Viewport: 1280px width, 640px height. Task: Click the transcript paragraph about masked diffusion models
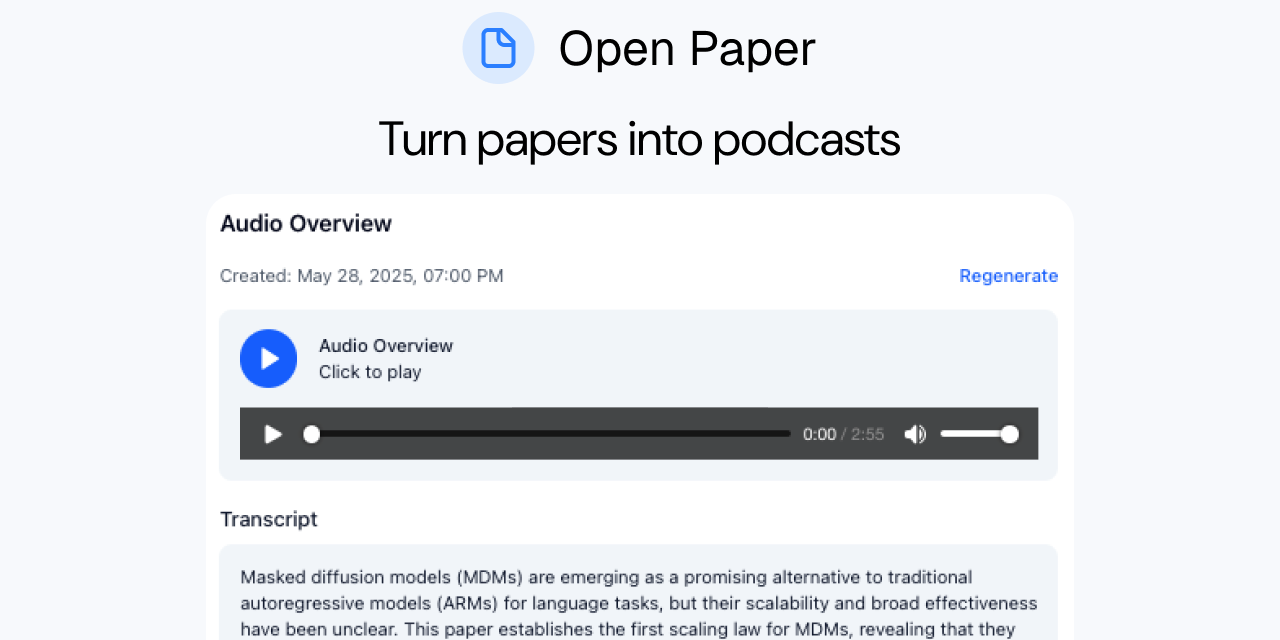pyautogui.click(x=638, y=603)
